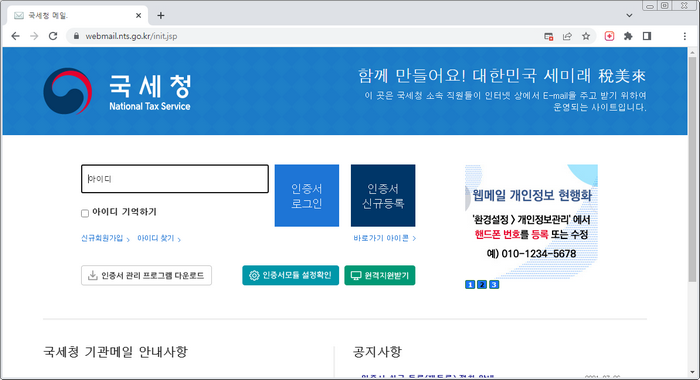Click the 국세청 기관메일 안내사항 heading
Viewport: 700px width, 380px height.
click(115, 352)
